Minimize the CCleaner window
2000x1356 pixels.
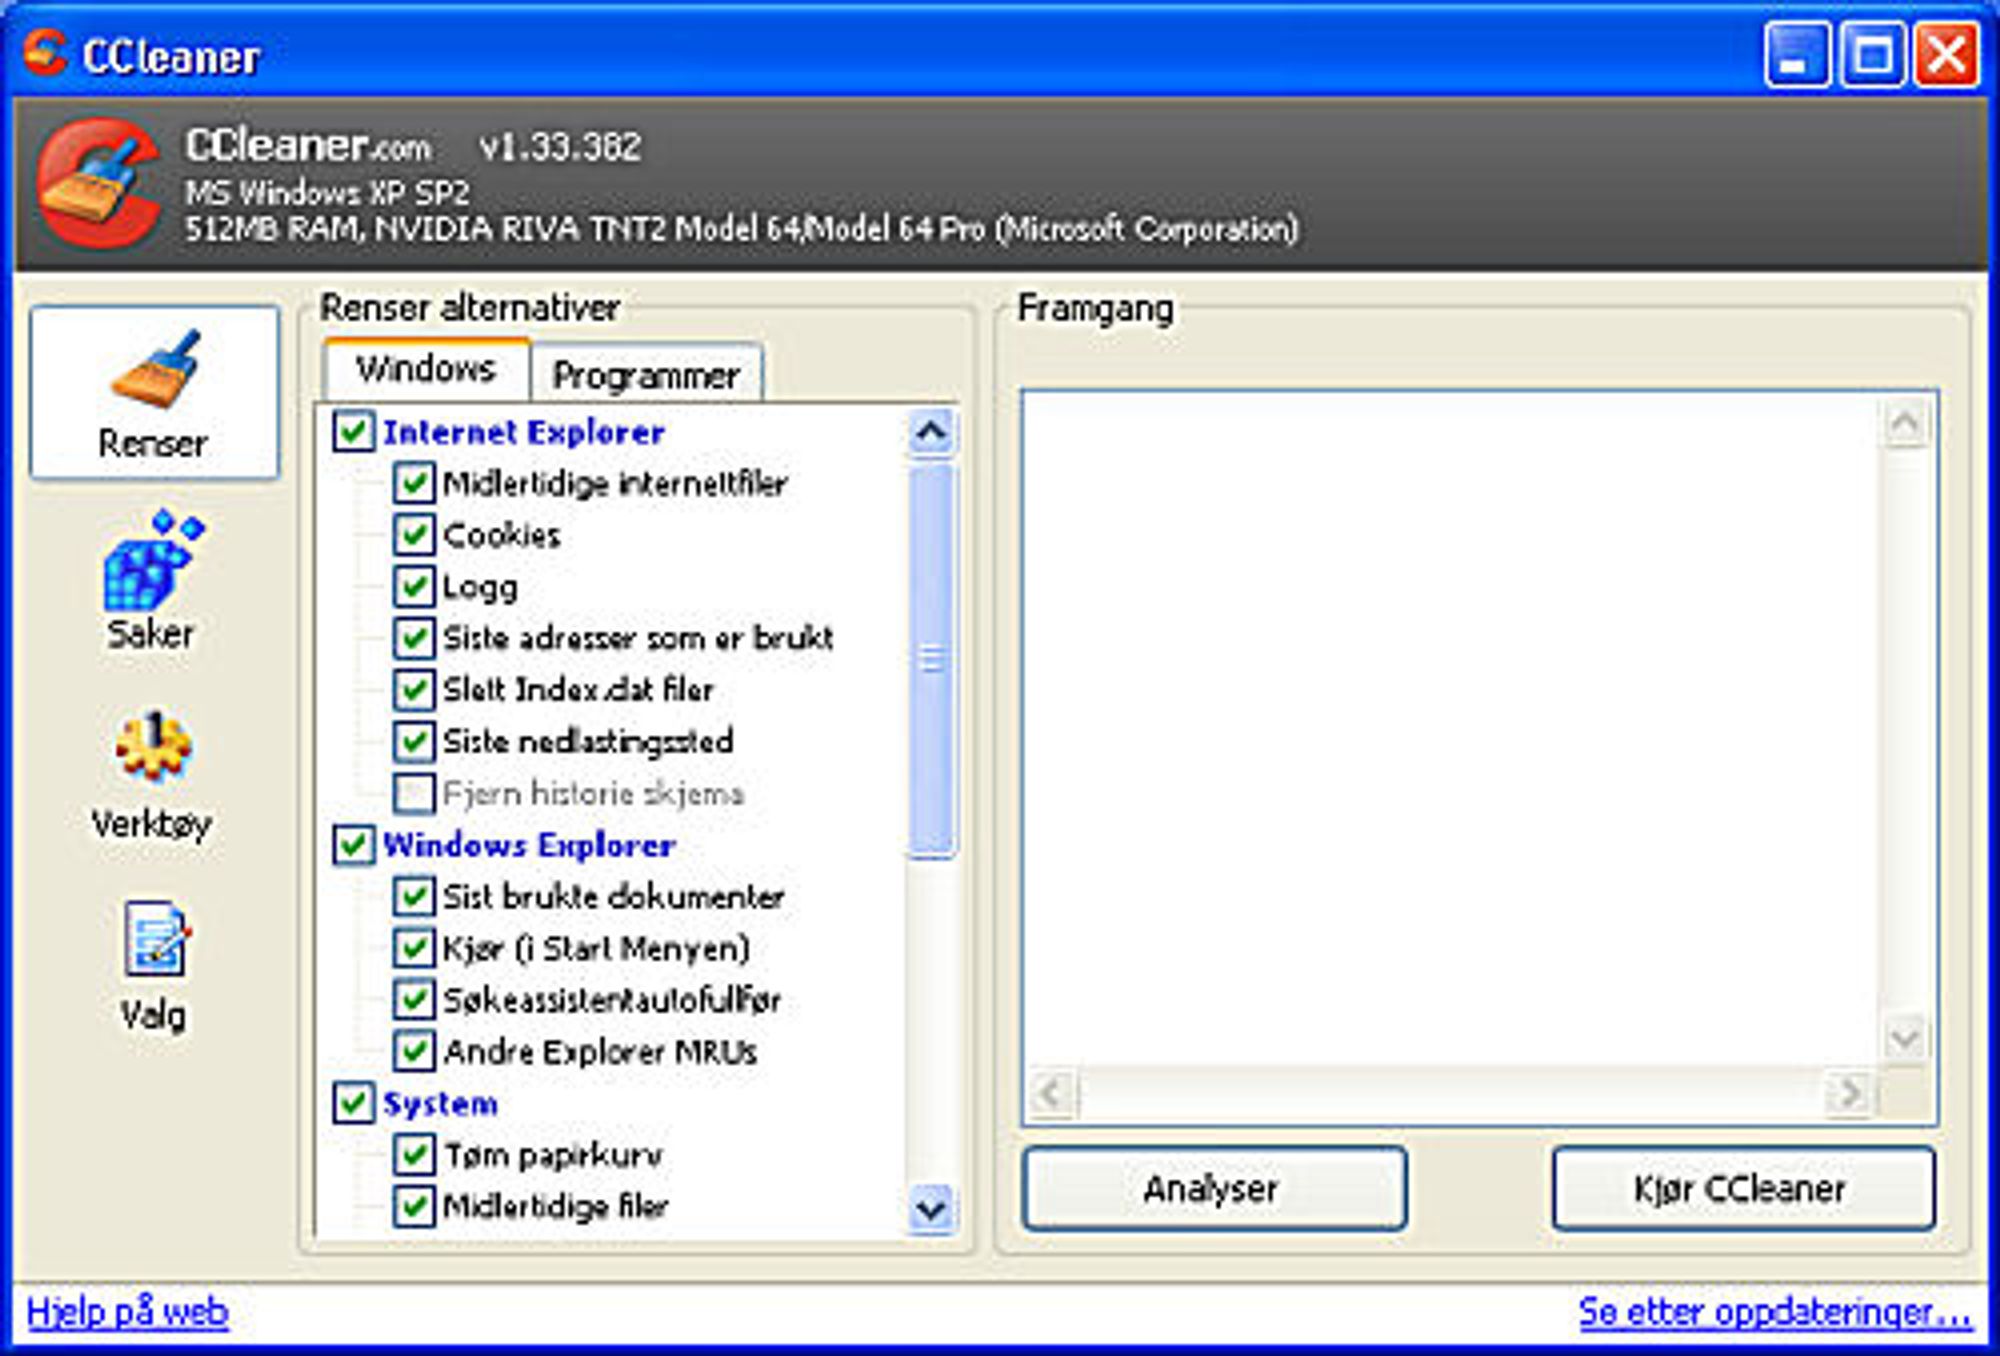(1798, 54)
